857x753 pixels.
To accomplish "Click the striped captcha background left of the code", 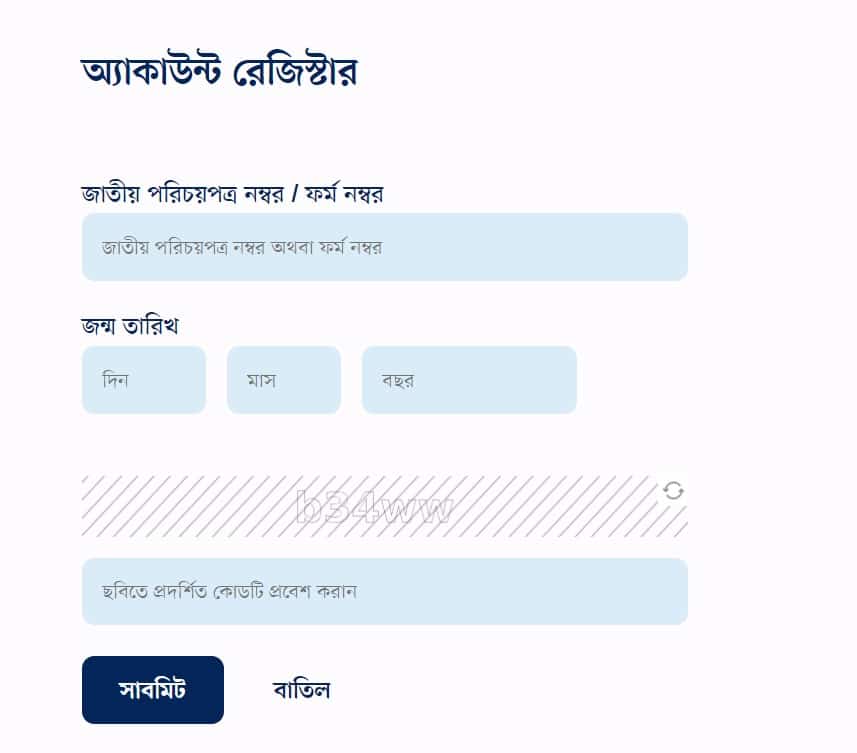I will pos(186,507).
